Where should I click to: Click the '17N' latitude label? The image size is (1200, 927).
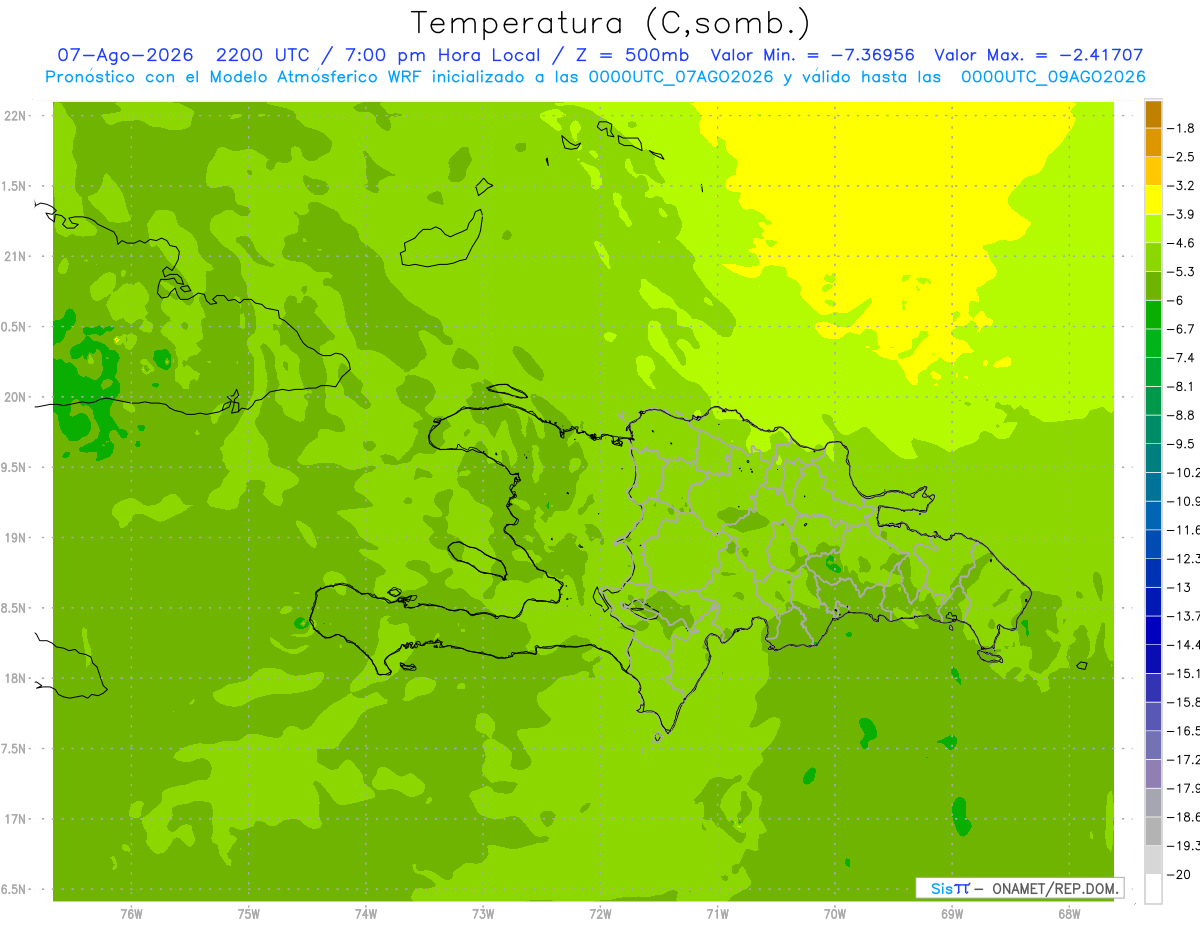pos(16,819)
